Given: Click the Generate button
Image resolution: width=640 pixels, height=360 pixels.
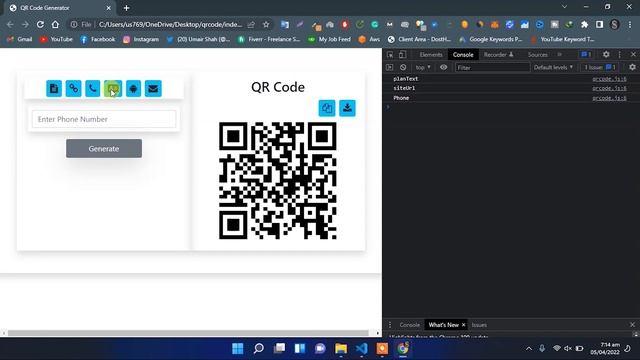Looking at the screenshot, I should click(104, 149).
